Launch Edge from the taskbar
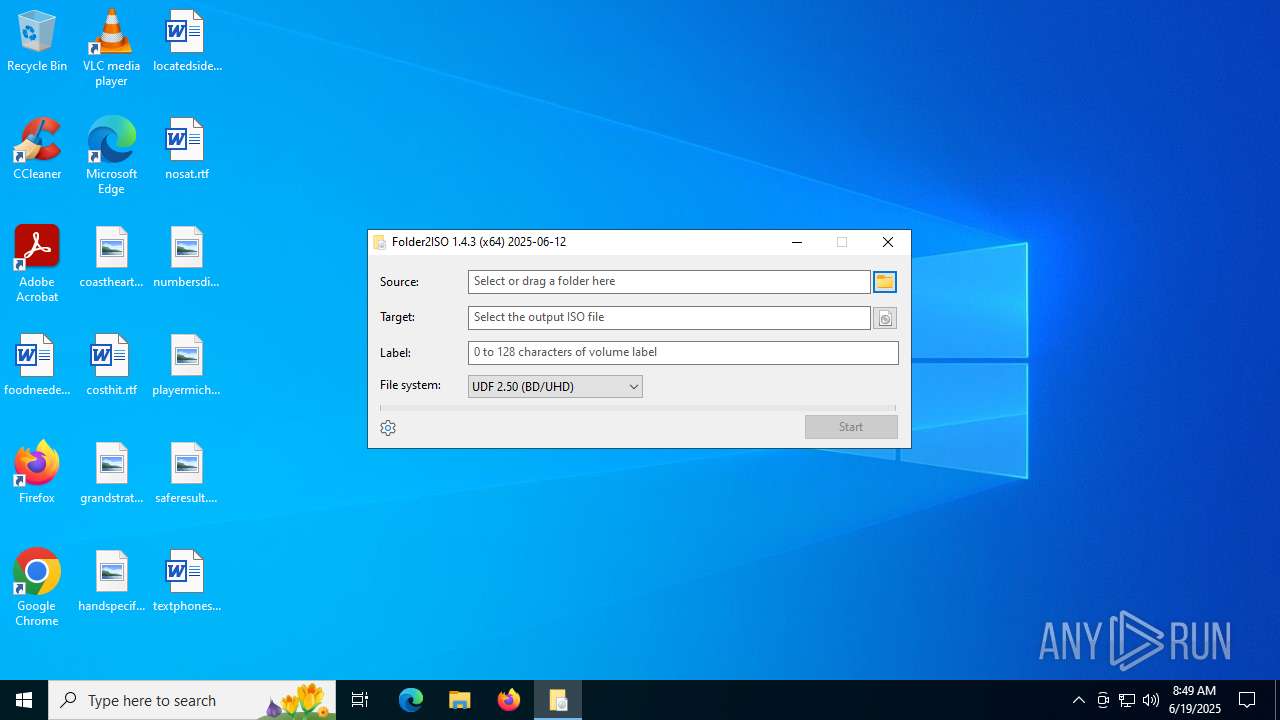Screen dimensions: 1280x720 (x=411, y=700)
